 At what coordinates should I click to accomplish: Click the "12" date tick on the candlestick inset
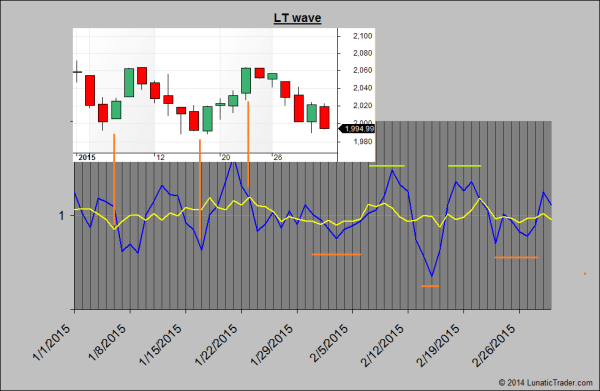coord(161,158)
